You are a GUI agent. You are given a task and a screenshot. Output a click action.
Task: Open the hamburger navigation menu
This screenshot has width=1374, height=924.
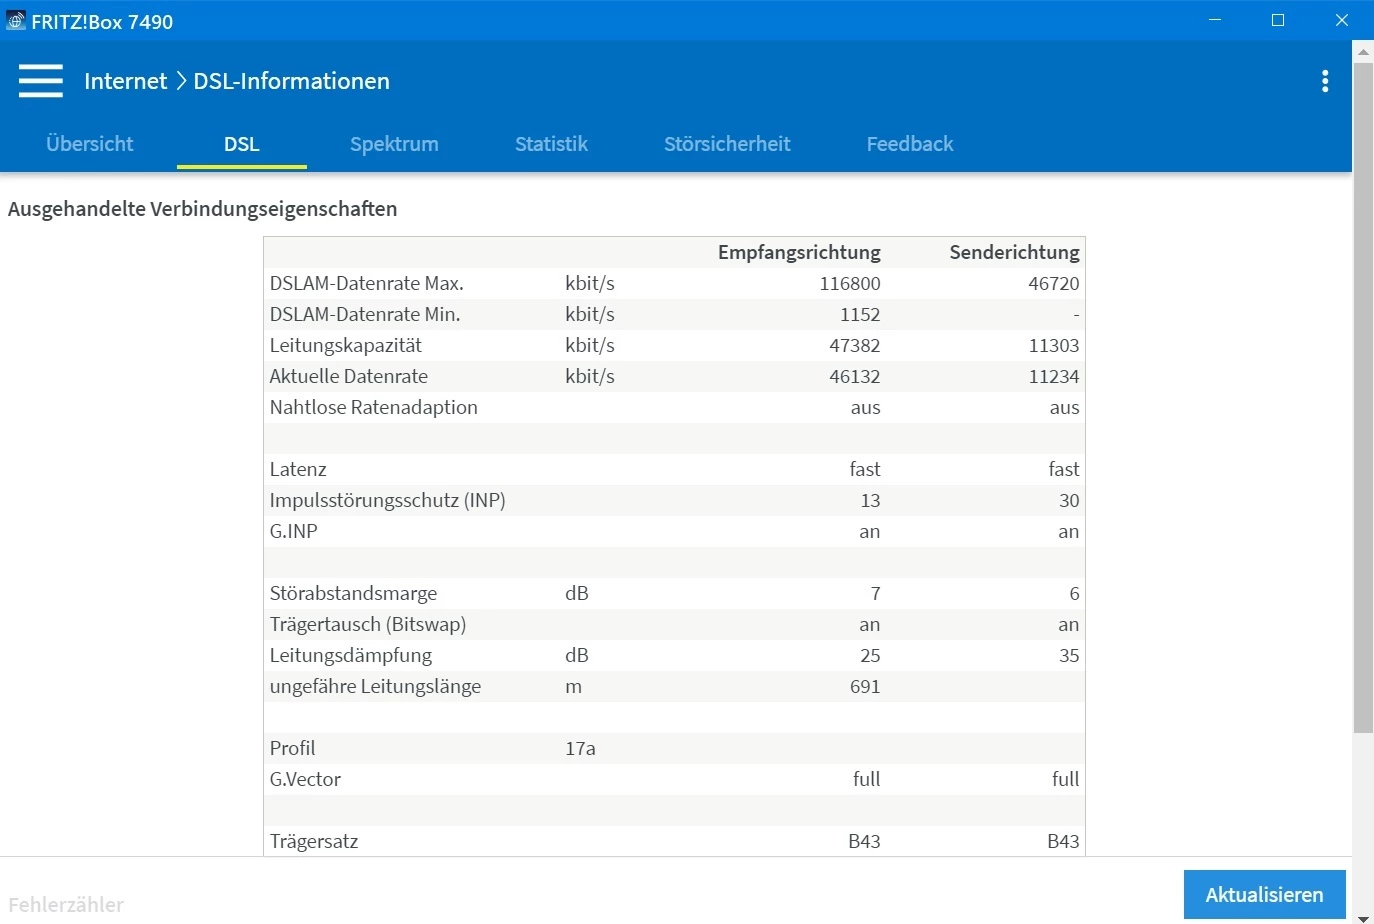(41, 81)
